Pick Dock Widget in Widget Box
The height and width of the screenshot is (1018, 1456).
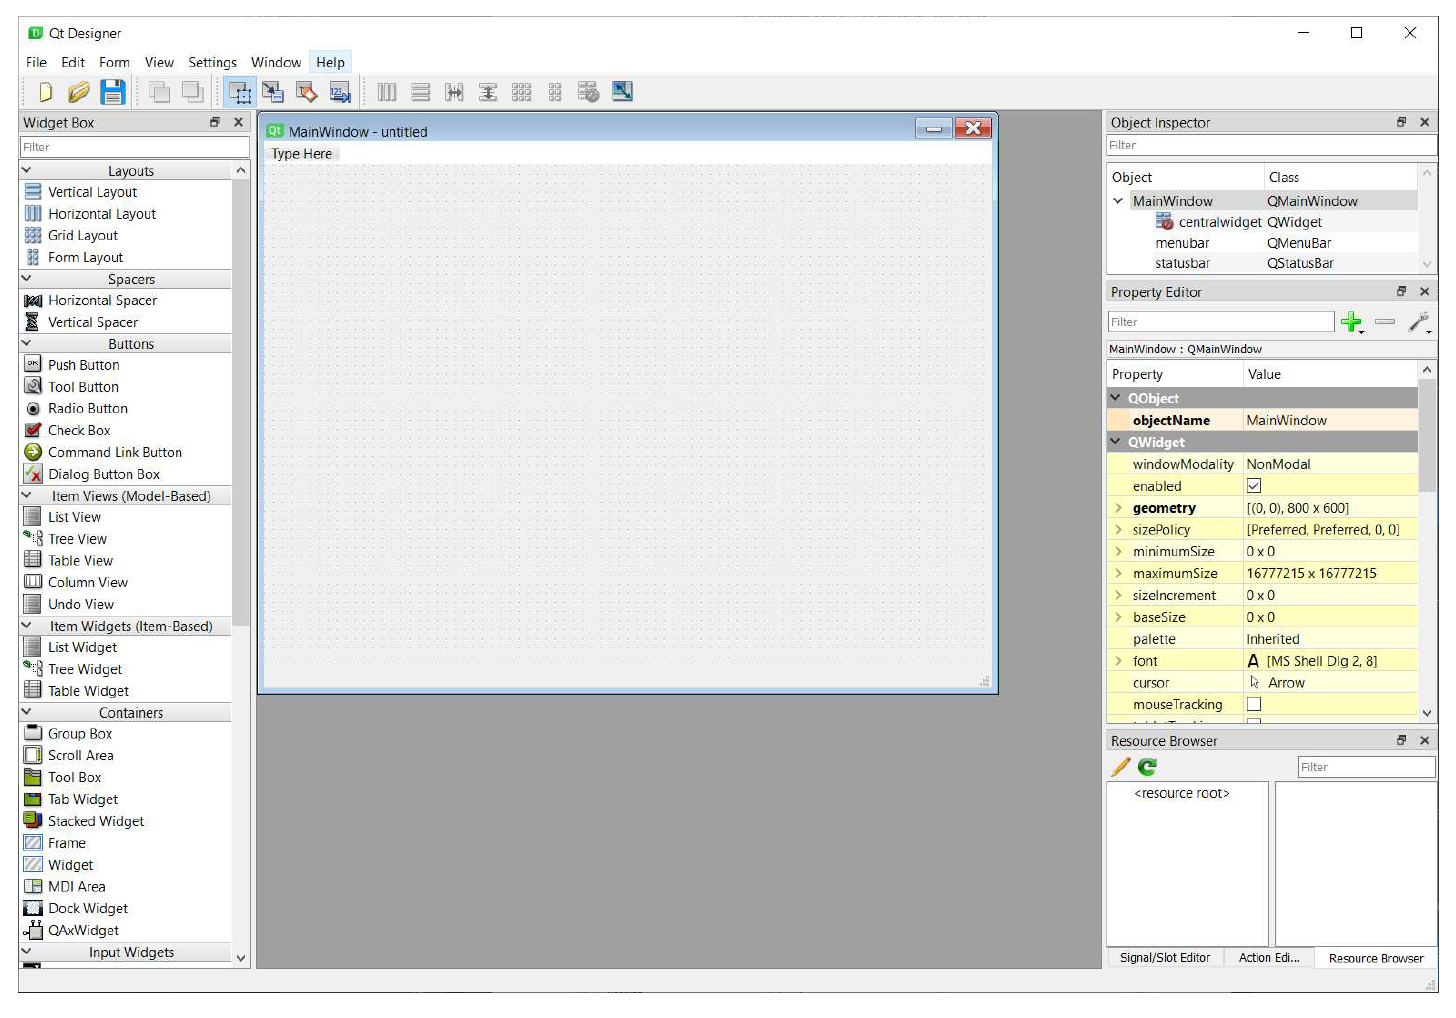coord(88,908)
